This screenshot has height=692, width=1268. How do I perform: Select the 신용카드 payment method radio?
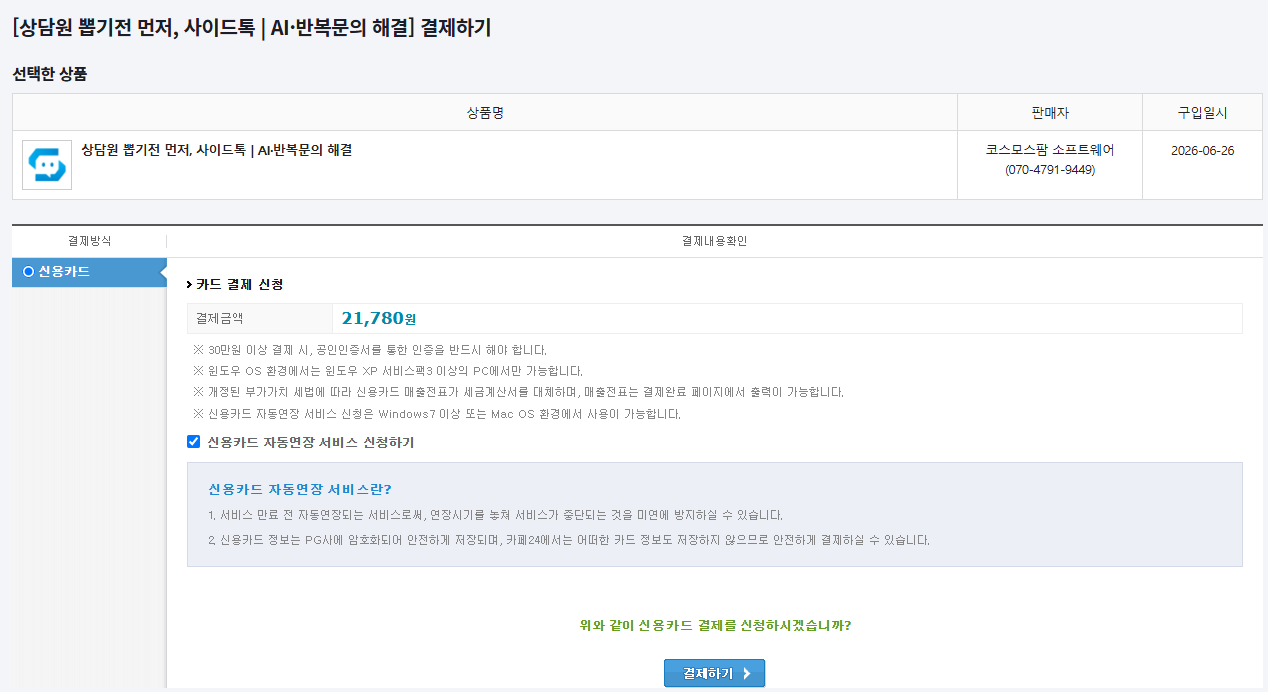click(x=28, y=272)
